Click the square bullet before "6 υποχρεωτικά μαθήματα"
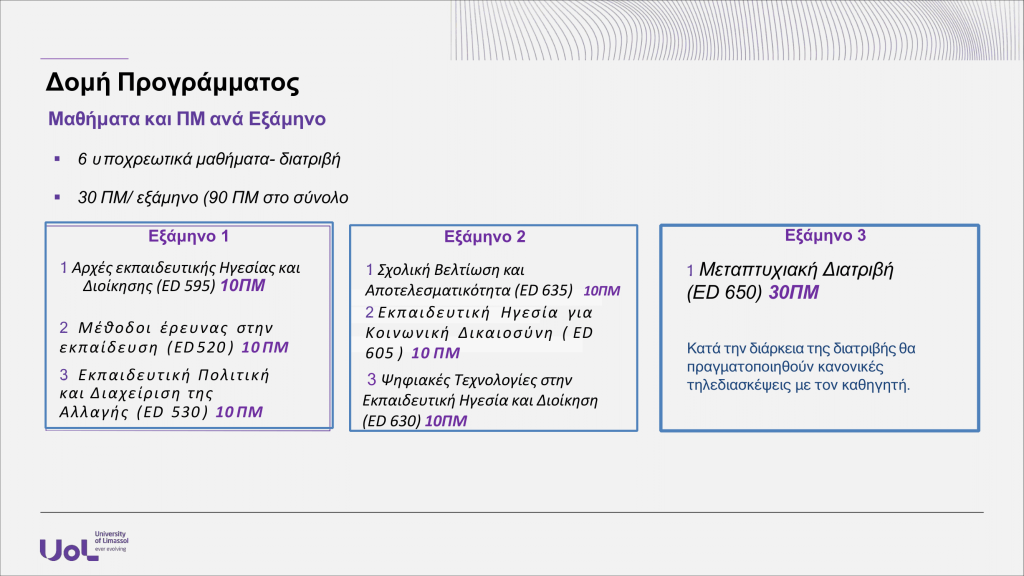The height and width of the screenshot is (576, 1024). point(58,159)
